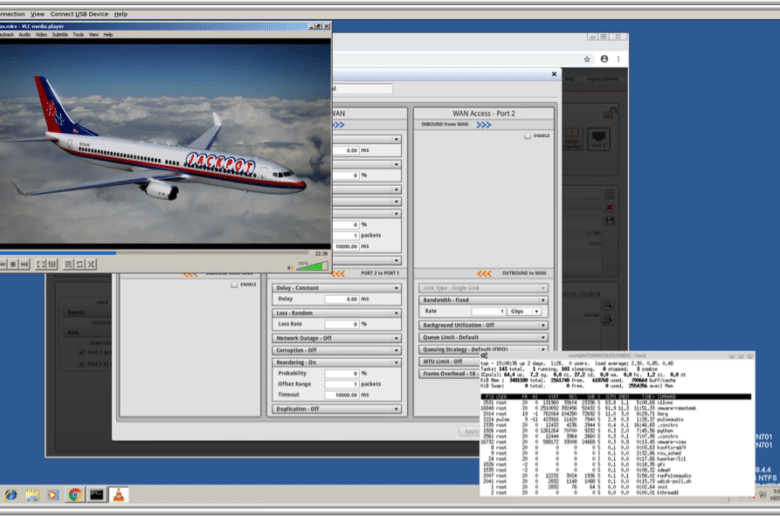
Task: Expand Background Utilization - Off dropdown
Action: click(484, 325)
